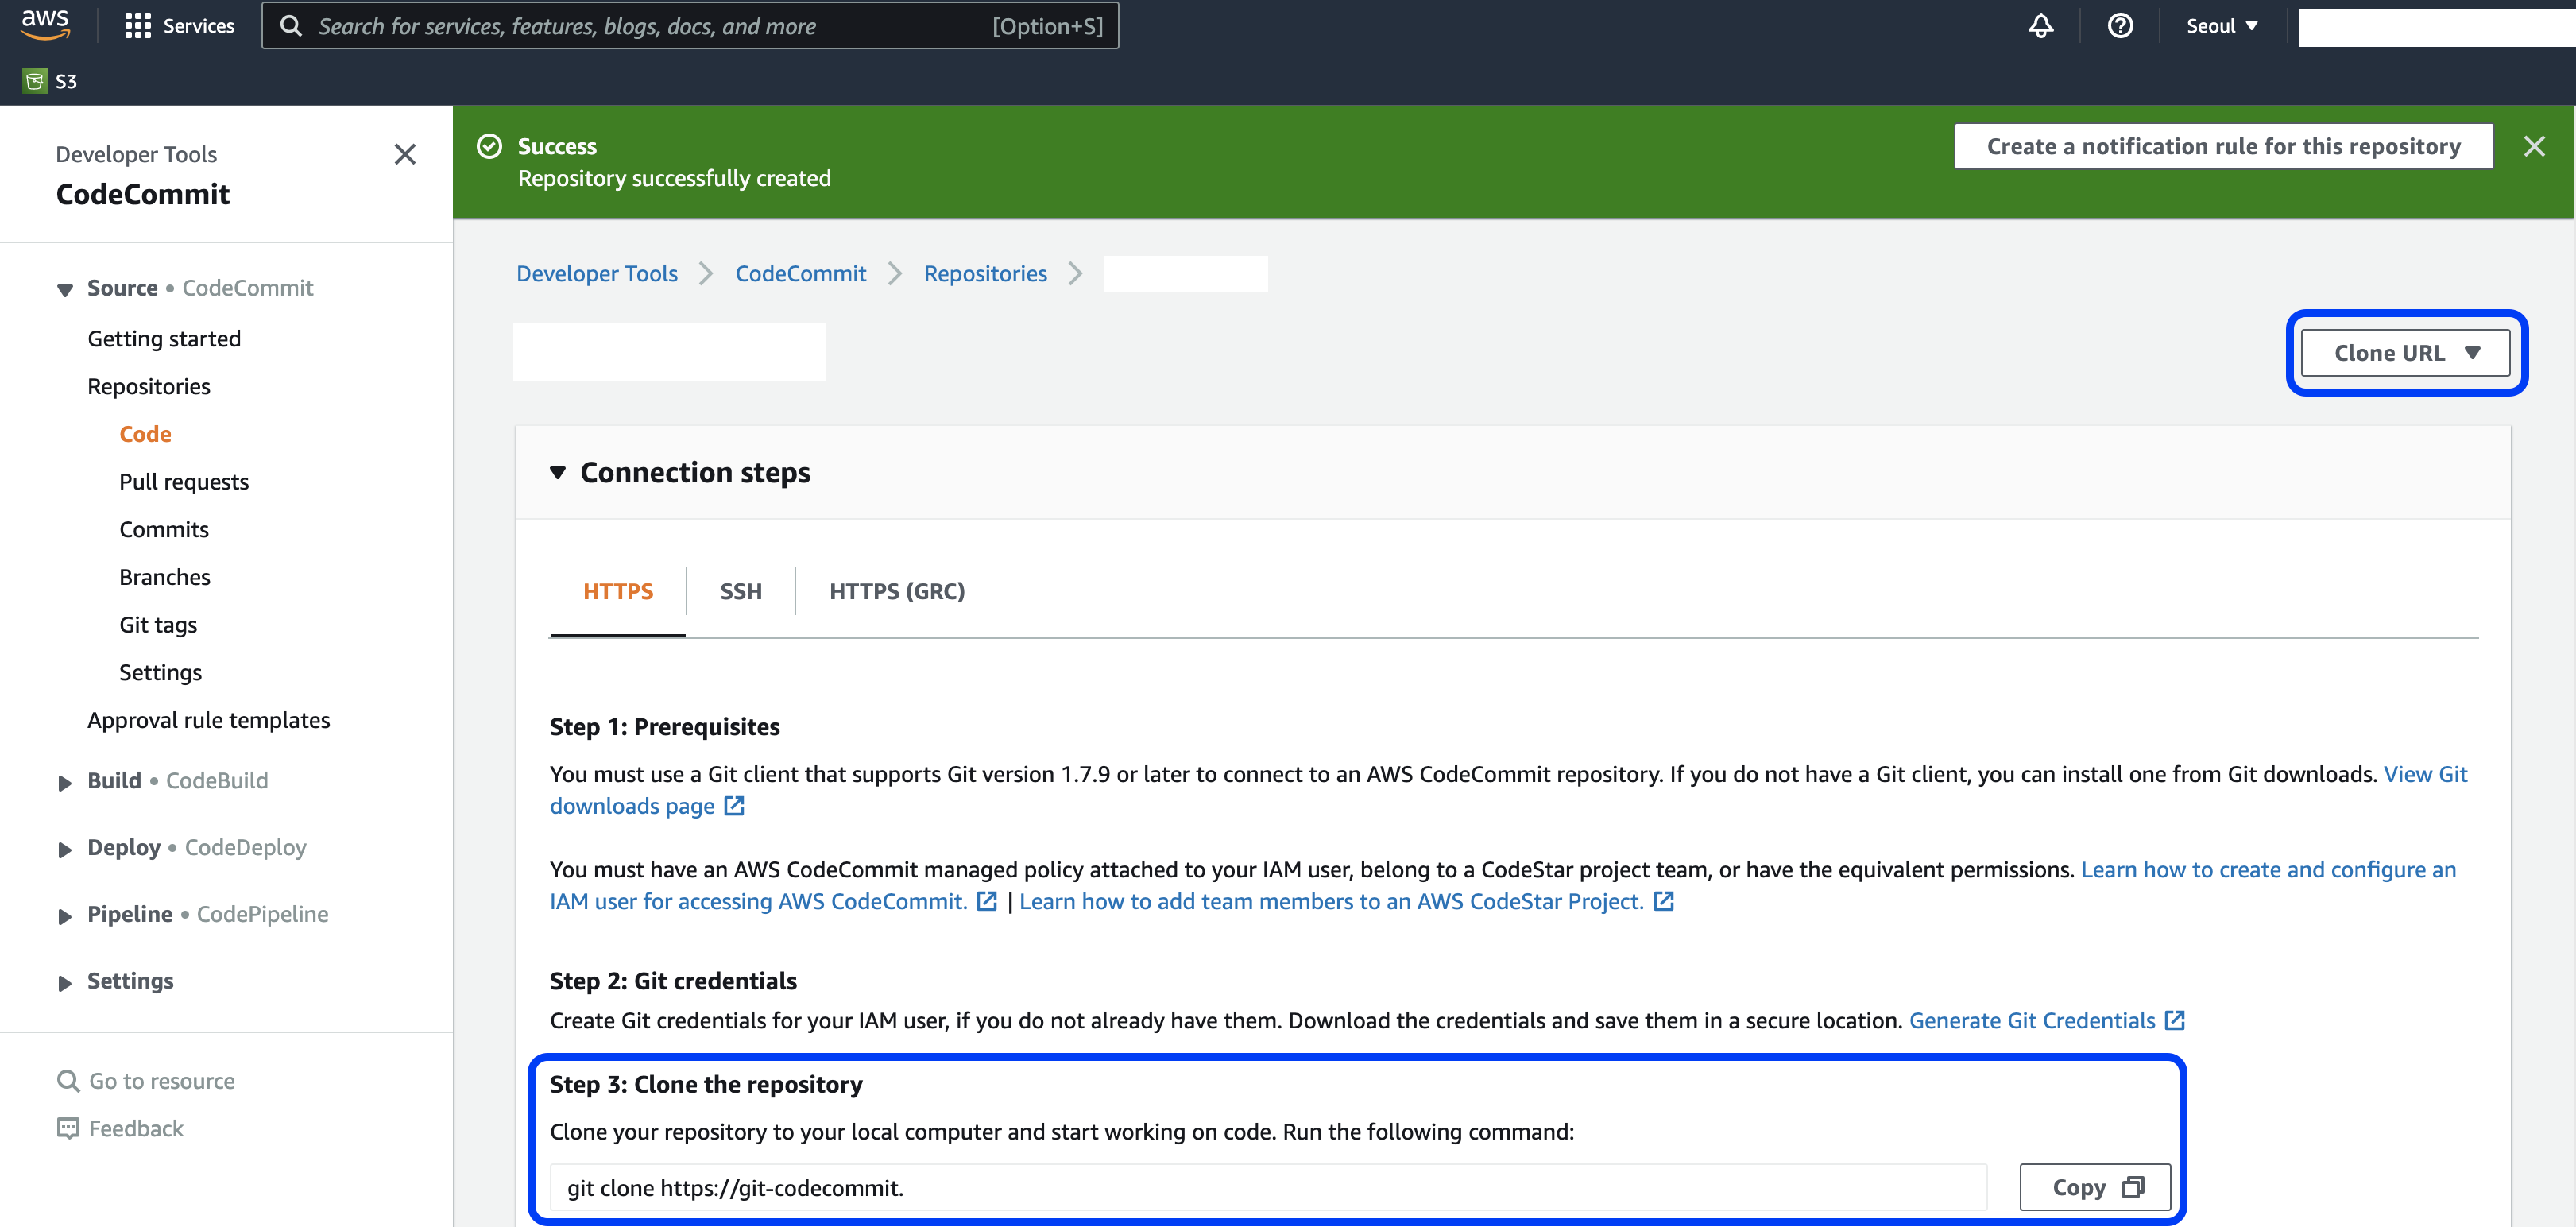2576x1227 pixels.
Task: Close the Developer Tools side navigation
Action: click(405, 154)
